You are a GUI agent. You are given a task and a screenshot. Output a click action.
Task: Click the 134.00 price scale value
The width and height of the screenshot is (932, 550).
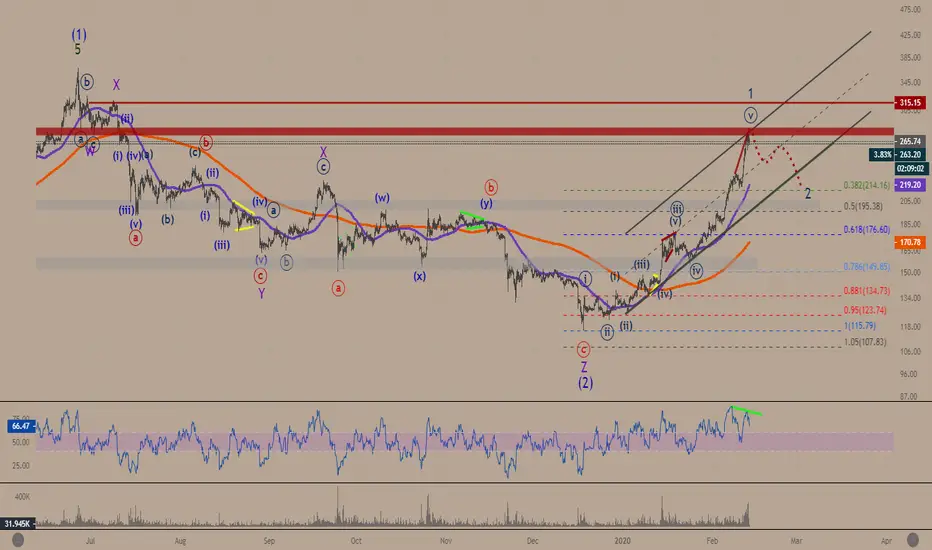pyautogui.click(x=910, y=298)
